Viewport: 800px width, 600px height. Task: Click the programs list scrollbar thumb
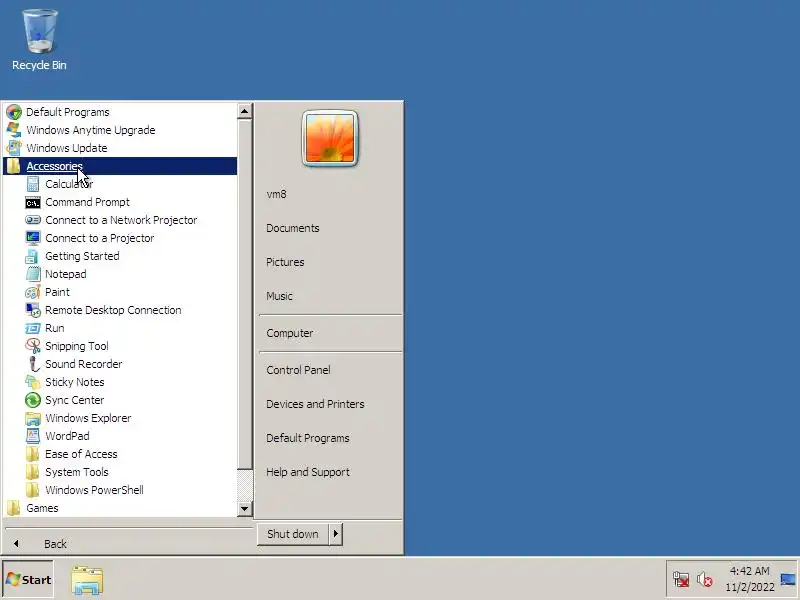click(244, 294)
